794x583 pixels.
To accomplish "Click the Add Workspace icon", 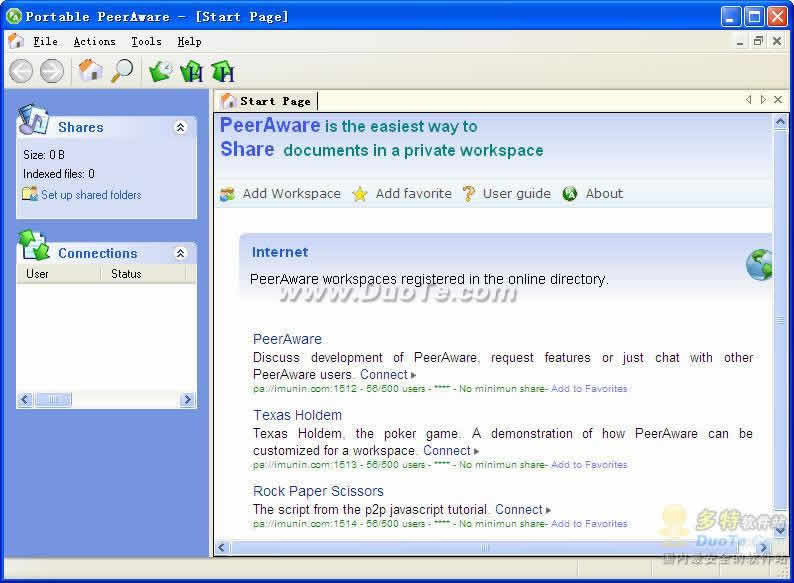I will tap(227, 193).
